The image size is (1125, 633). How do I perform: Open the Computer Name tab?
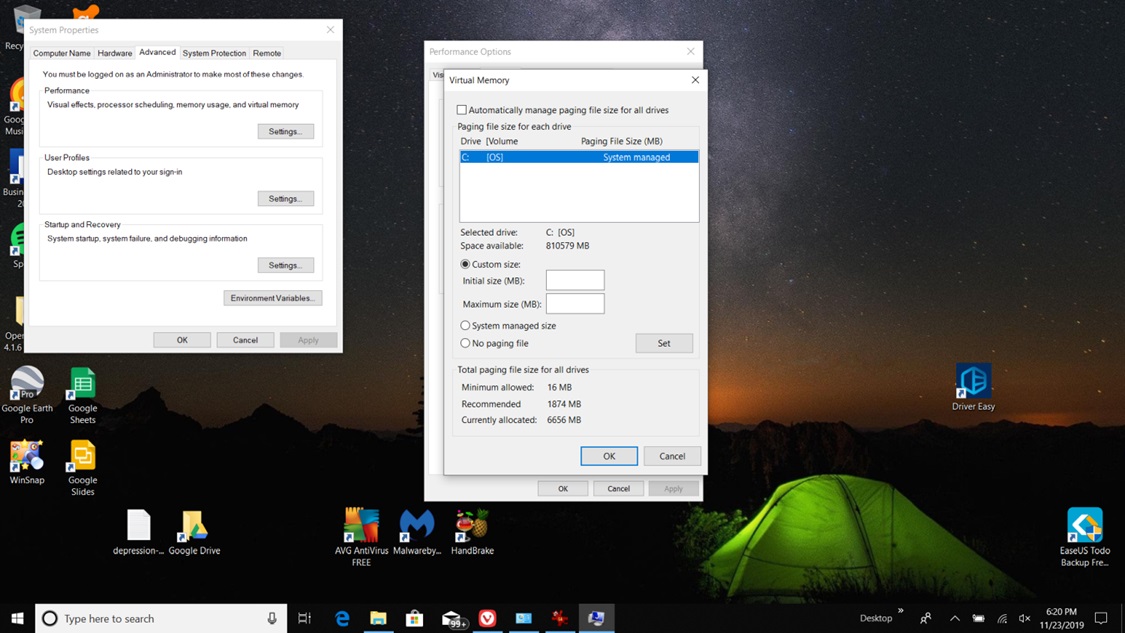[x=61, y=52]
